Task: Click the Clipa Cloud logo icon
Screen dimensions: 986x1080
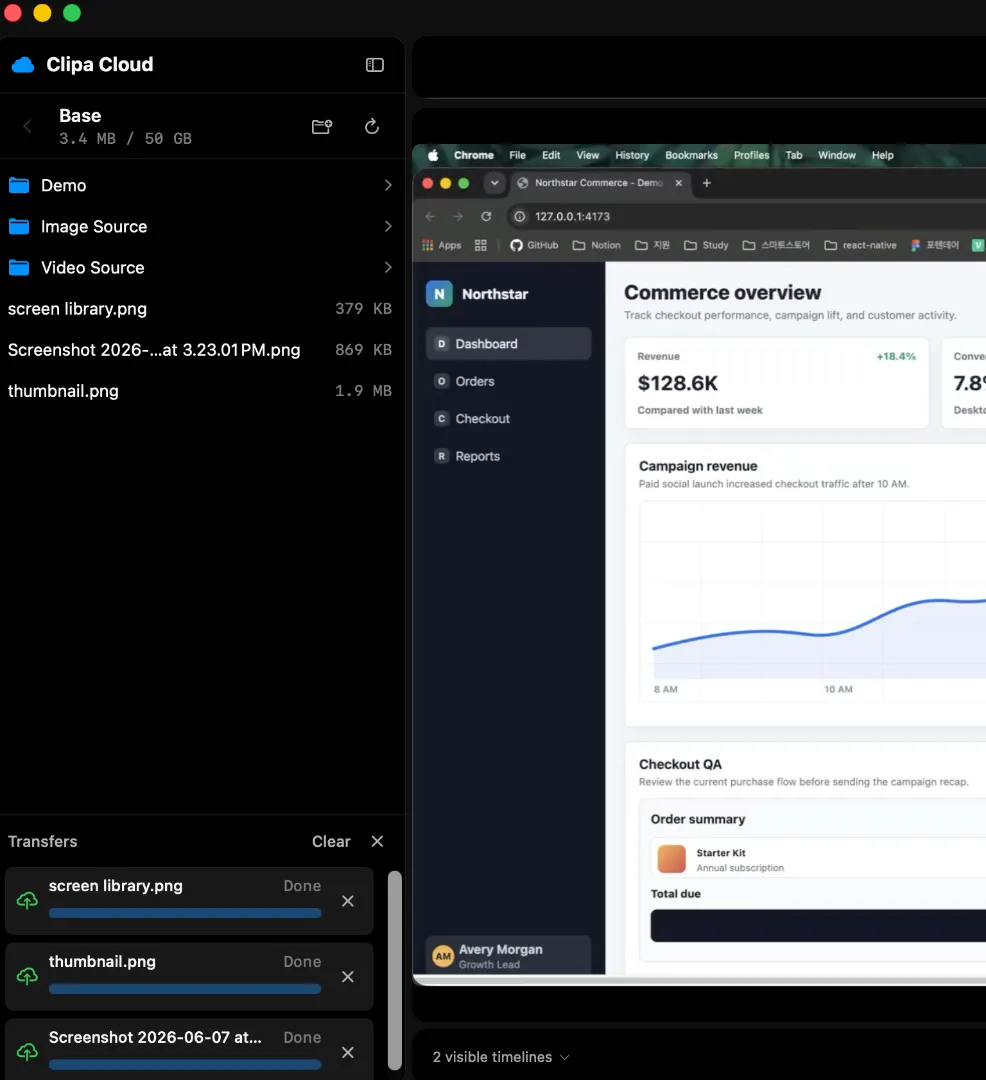Action: click(x=23, y=65)
